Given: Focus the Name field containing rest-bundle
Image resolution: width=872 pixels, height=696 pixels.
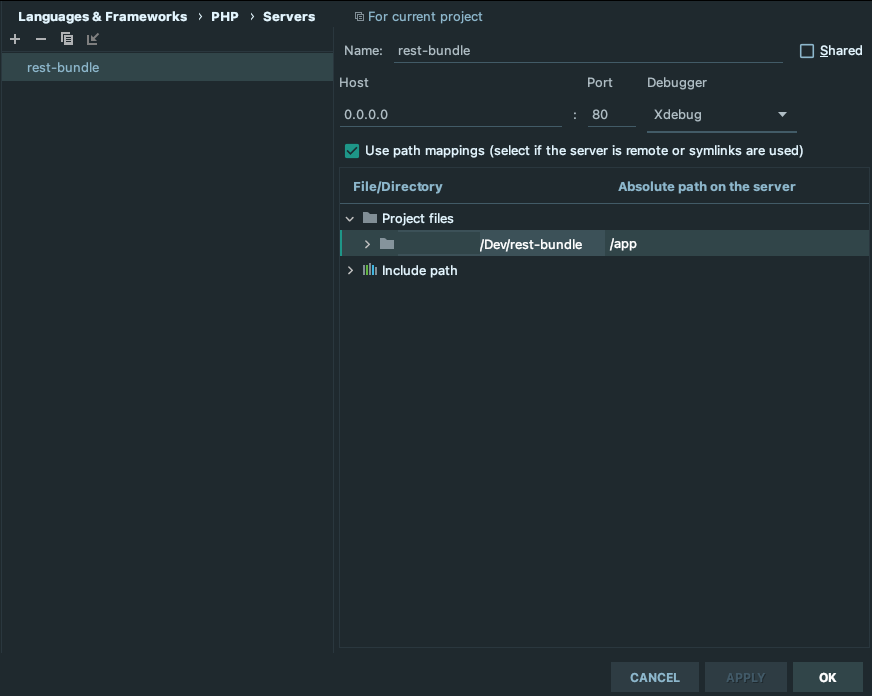Looking at the screenshot, I should (588, 51).
